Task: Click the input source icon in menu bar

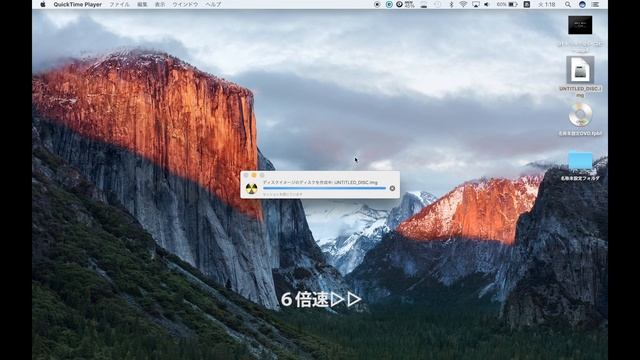Action: pyautogui.click(x=527, y=4)
